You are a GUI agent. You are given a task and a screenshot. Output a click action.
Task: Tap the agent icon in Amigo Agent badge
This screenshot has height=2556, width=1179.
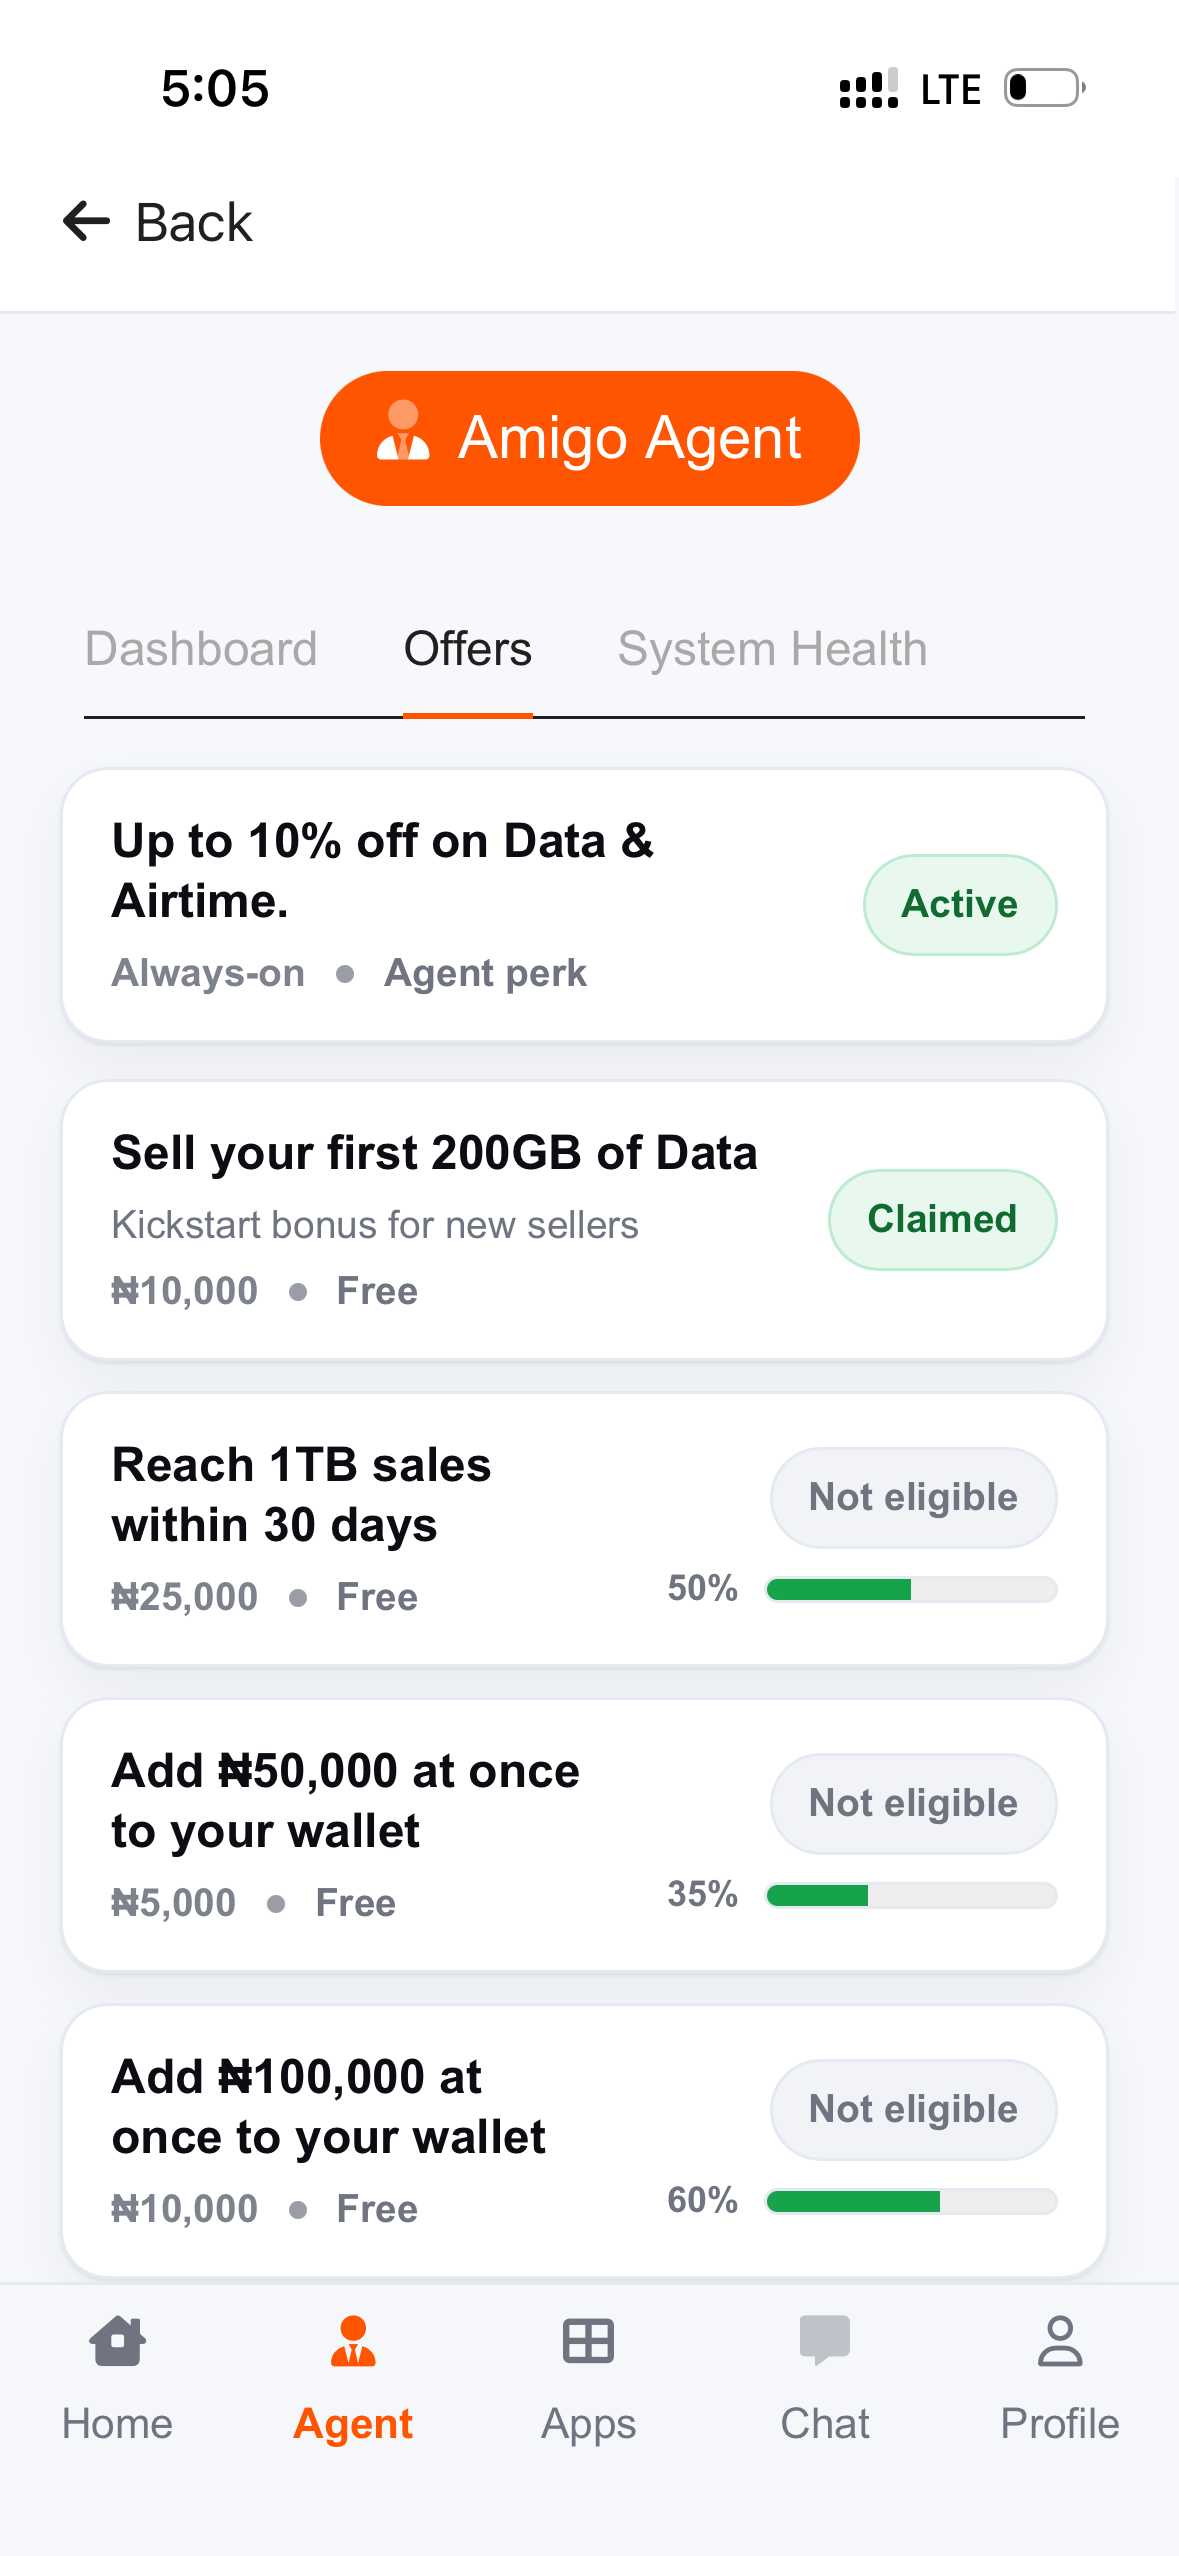403,432
